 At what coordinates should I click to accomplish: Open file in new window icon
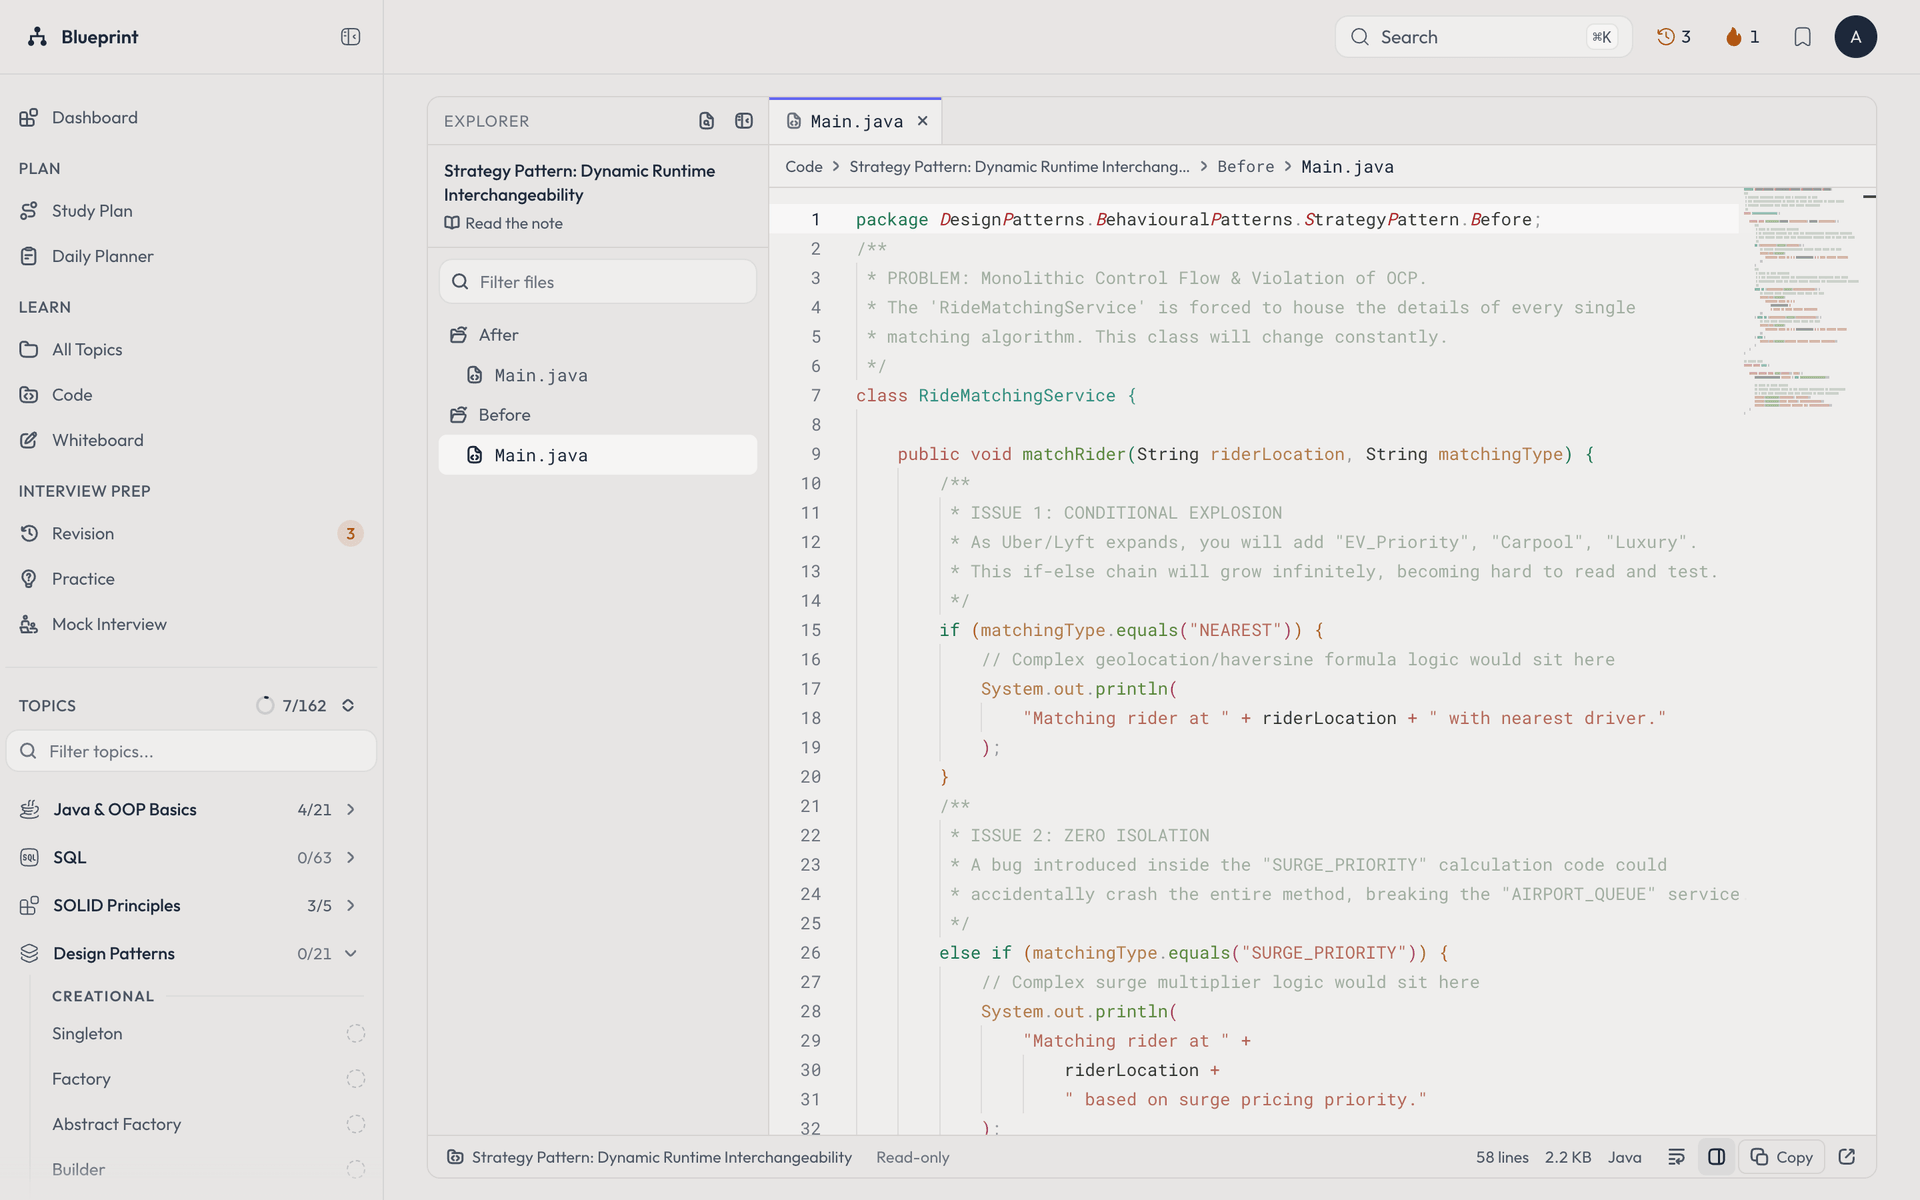[x=1847, y=1157]
